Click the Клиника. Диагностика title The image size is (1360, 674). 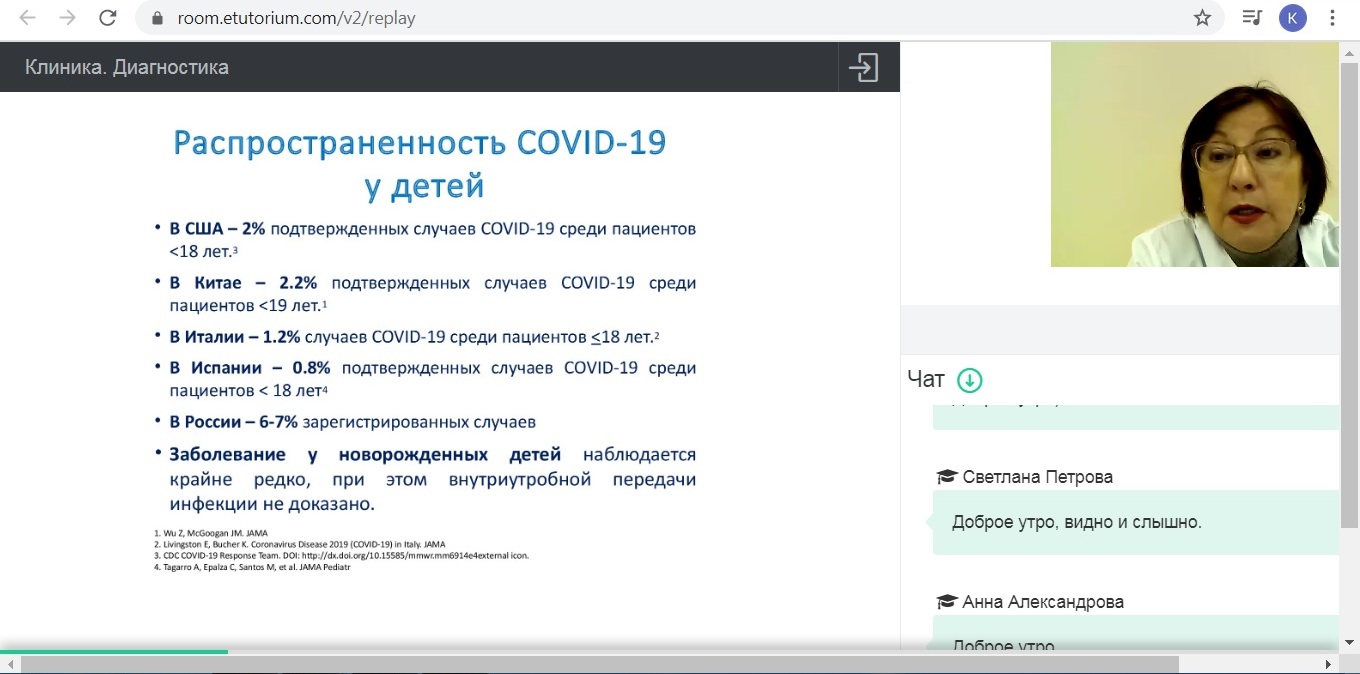point(127,67)
